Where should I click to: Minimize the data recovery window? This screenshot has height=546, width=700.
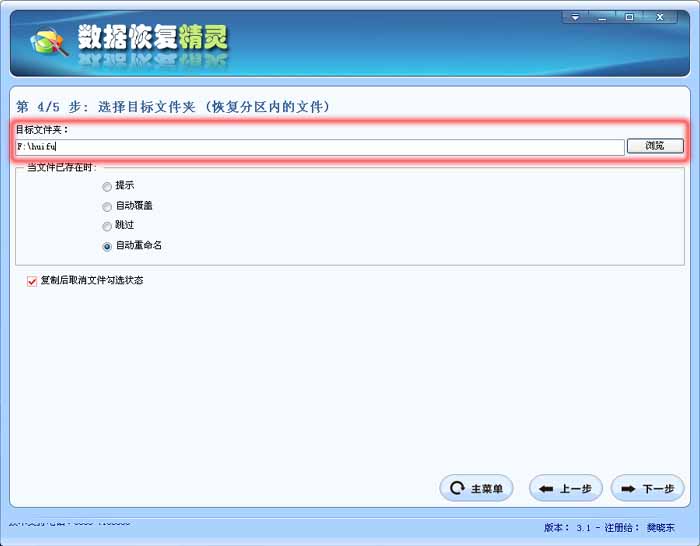[602, 17]
